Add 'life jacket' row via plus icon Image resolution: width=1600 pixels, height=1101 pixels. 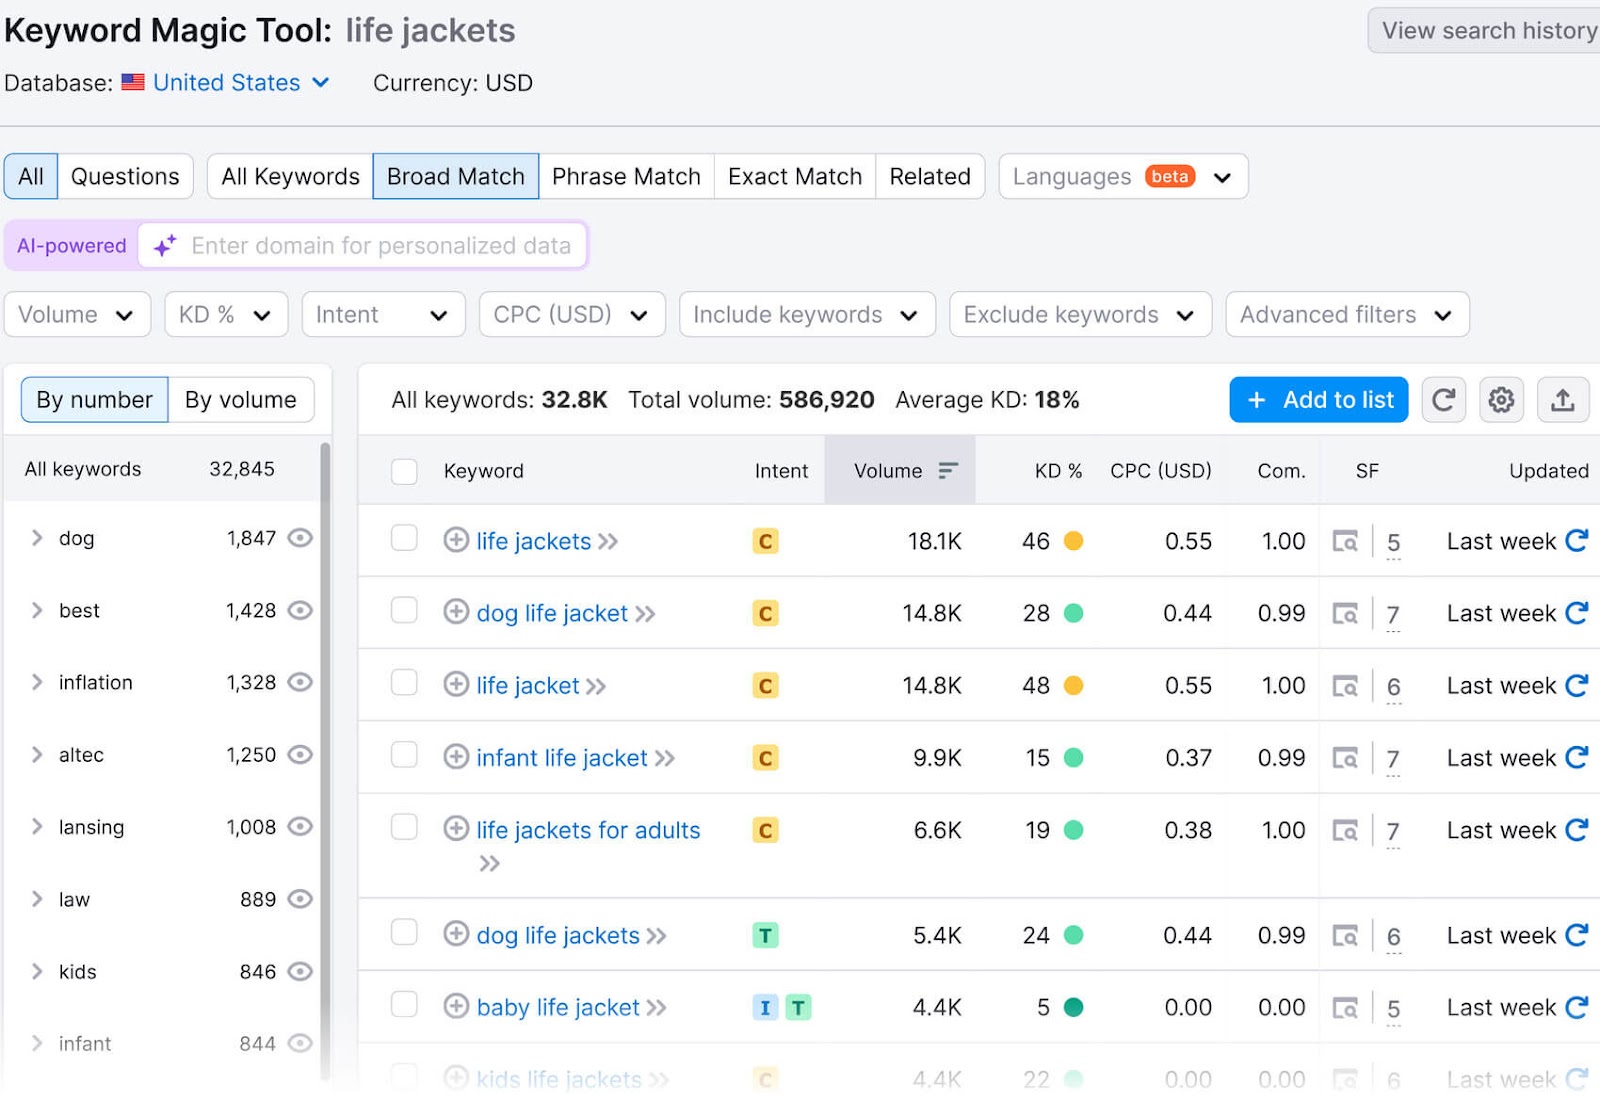coord(456,684)
